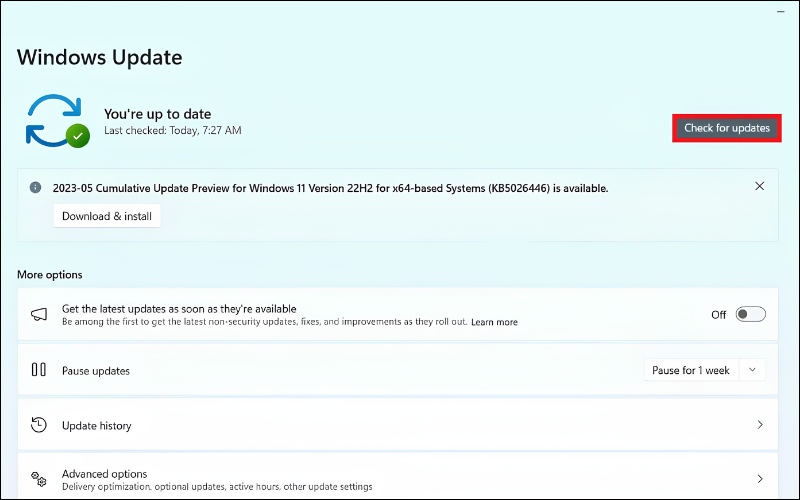Image resolution: width=800 pixels, height=500 pixels.
Task: Click the Windows Update page title
Action: coord(99,57)
